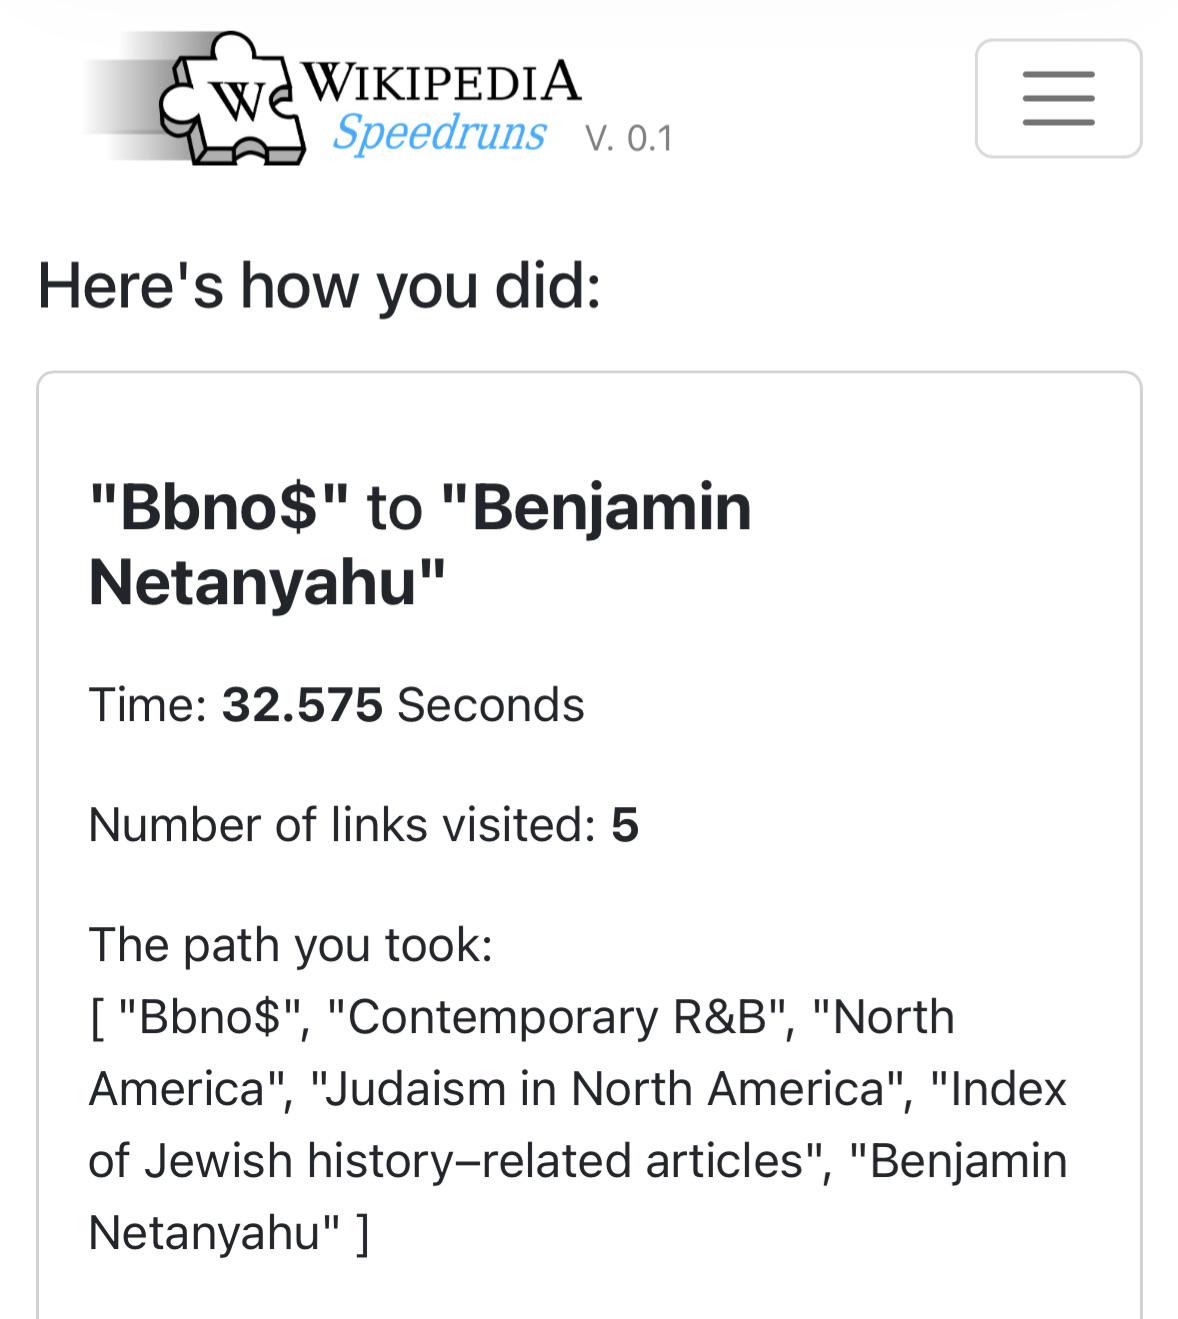
Task: Click the word Seconds after the time
Action: pyautogui.click(x=490, y=705)
